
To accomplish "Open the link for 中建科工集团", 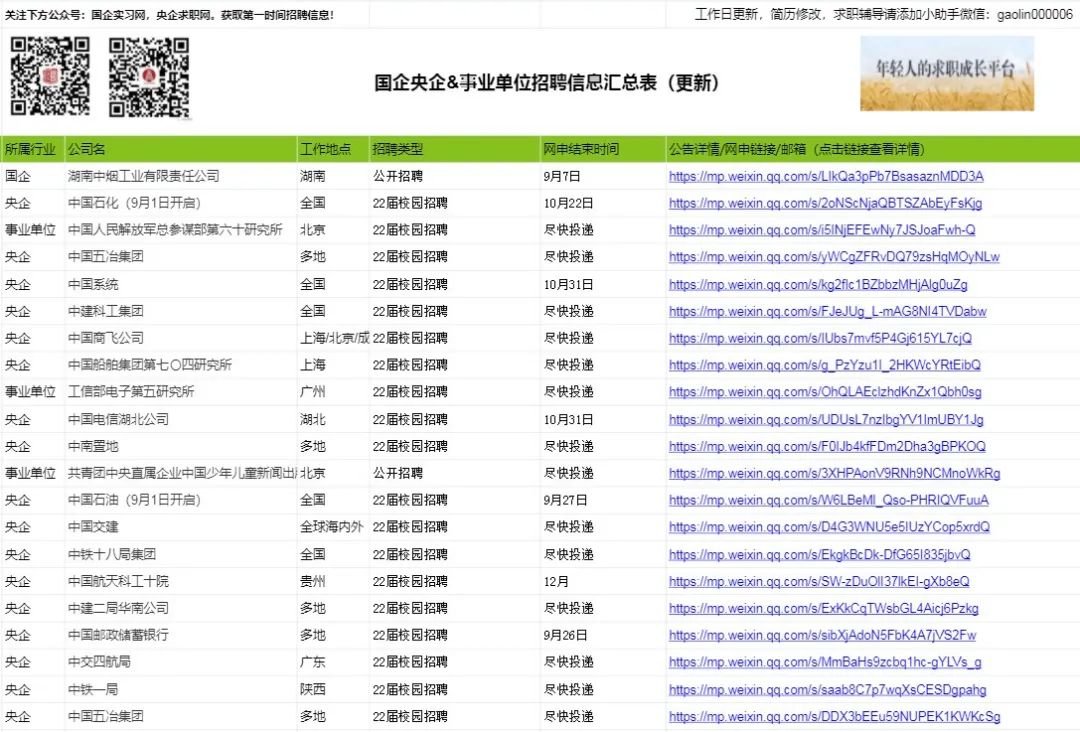I will [827, 312].
